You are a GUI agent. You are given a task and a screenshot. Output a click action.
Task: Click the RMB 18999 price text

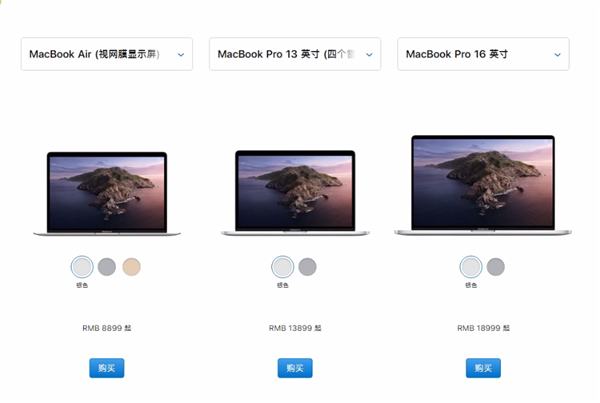[x=483, y=328]
